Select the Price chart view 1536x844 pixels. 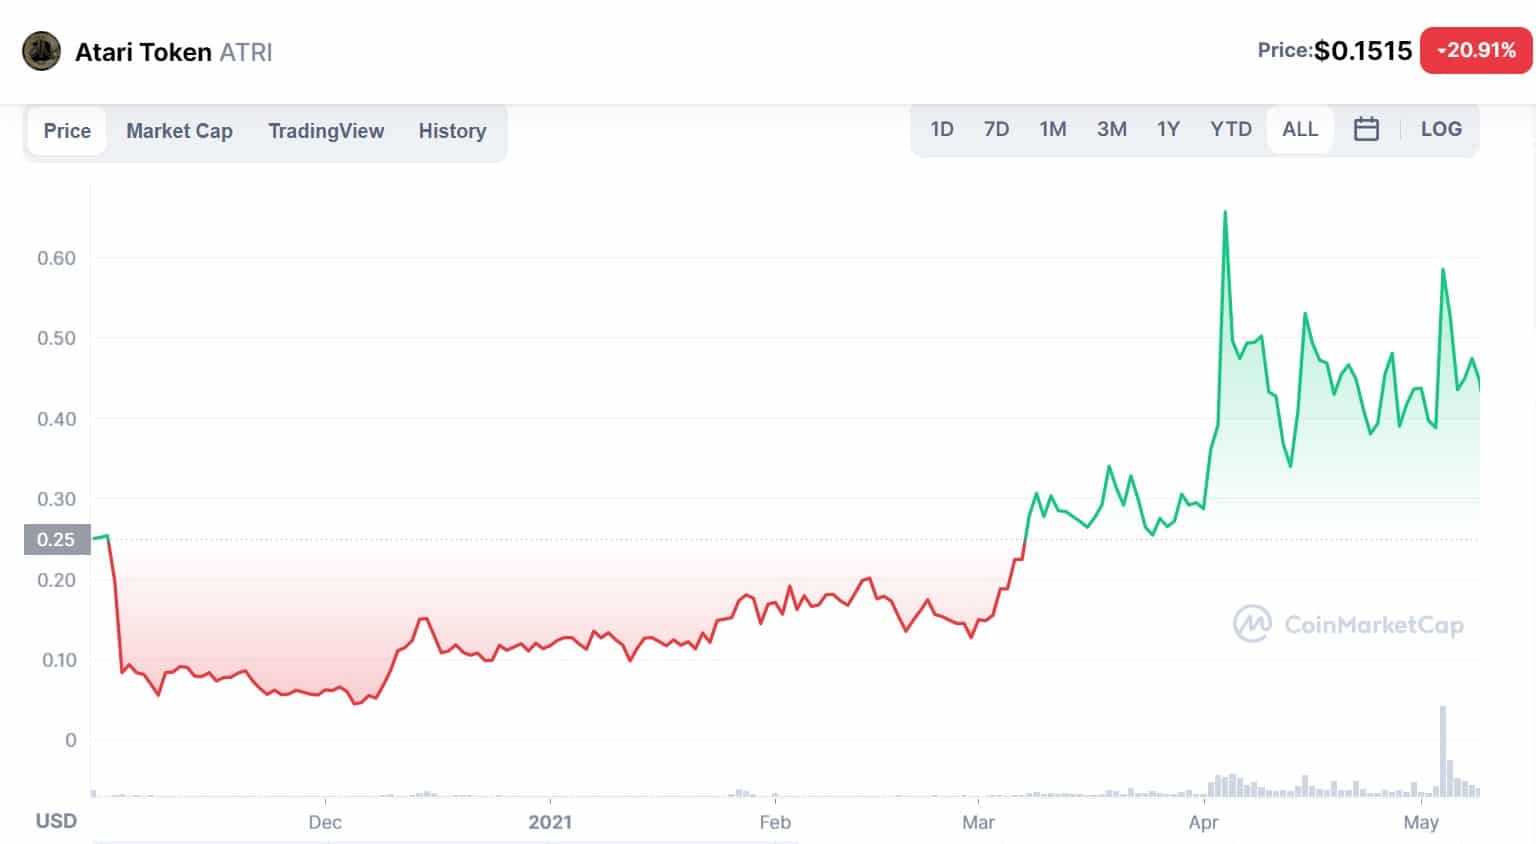(x=66, y=131)
